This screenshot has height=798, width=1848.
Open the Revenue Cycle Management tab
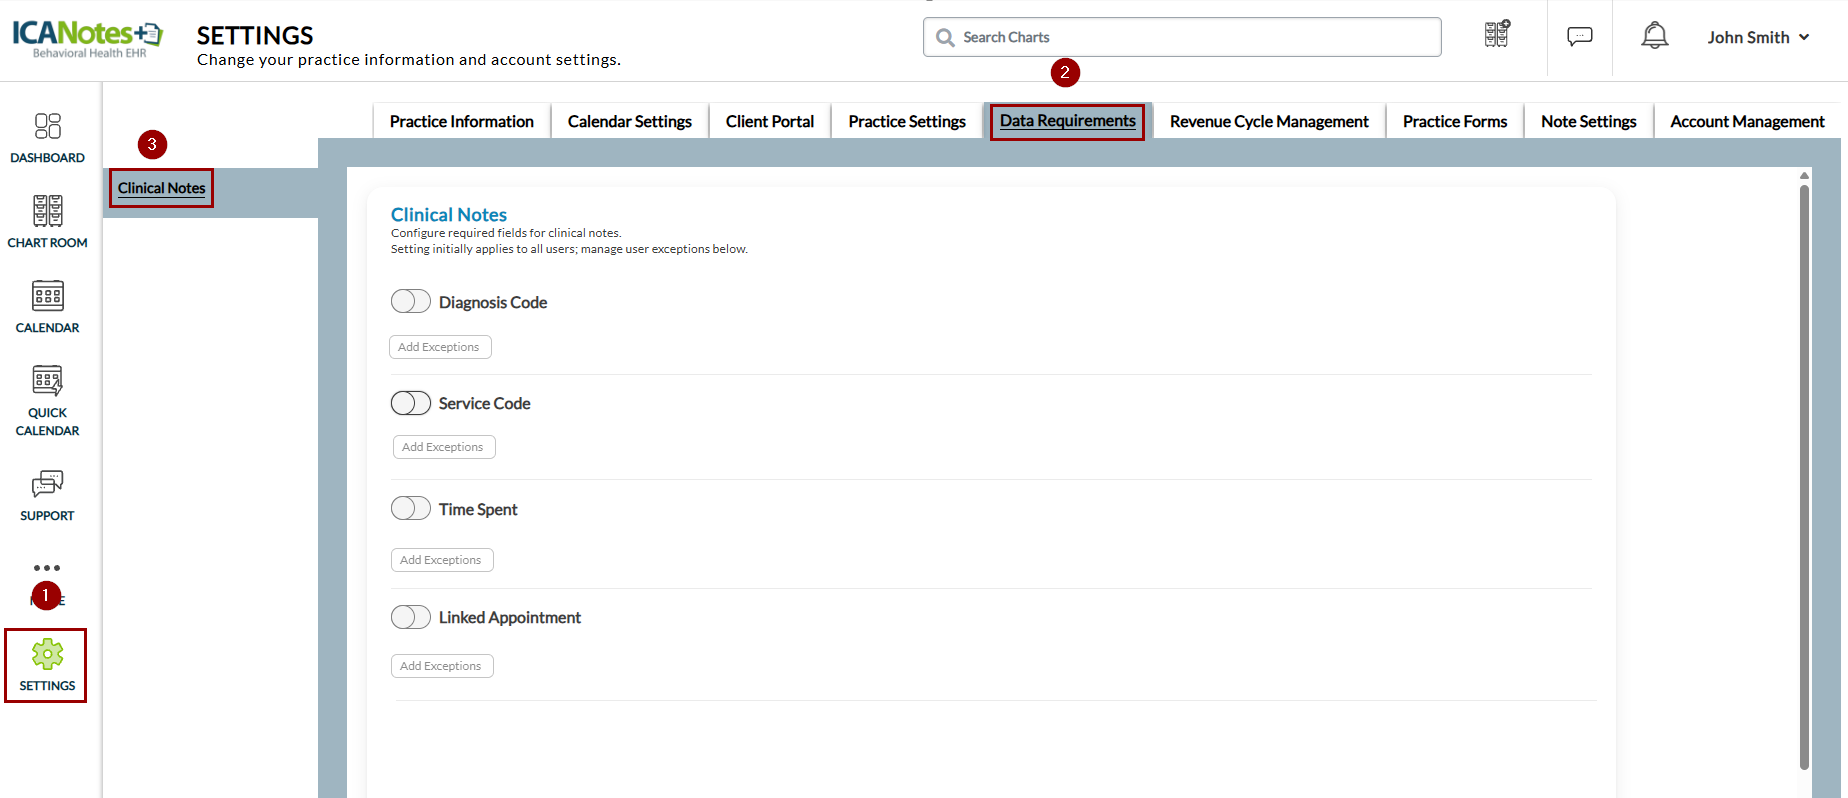point(1268,121)
